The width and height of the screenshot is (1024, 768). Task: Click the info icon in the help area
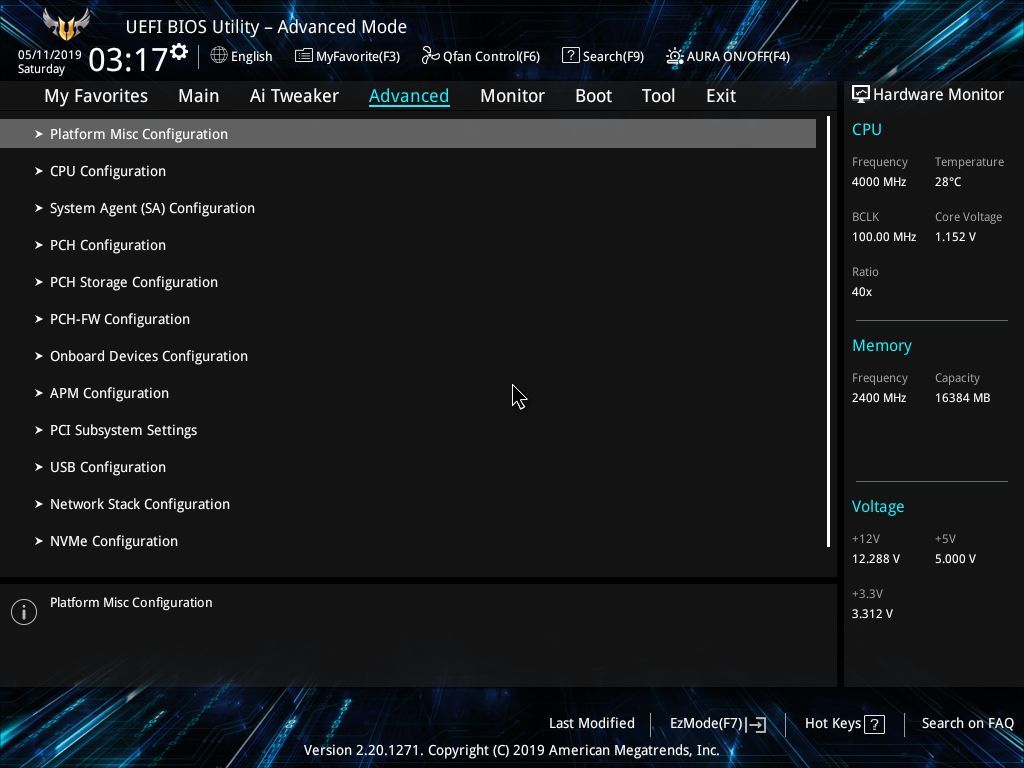coord(24,612)
